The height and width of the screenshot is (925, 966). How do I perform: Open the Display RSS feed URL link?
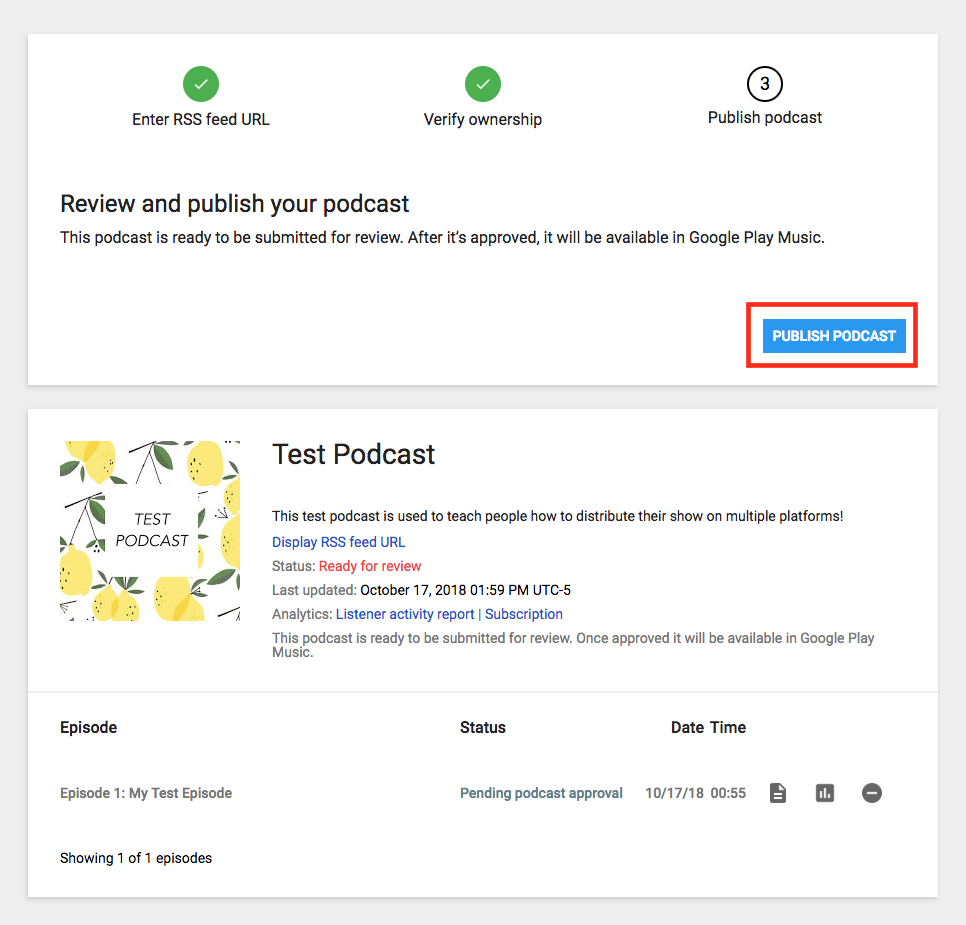click(339, 542)
